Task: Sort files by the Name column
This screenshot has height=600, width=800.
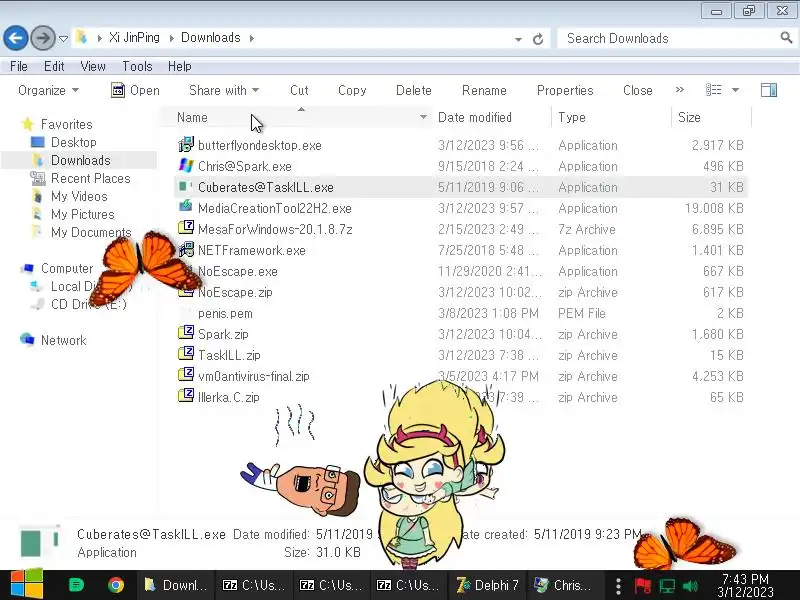Action: (192, 117)
